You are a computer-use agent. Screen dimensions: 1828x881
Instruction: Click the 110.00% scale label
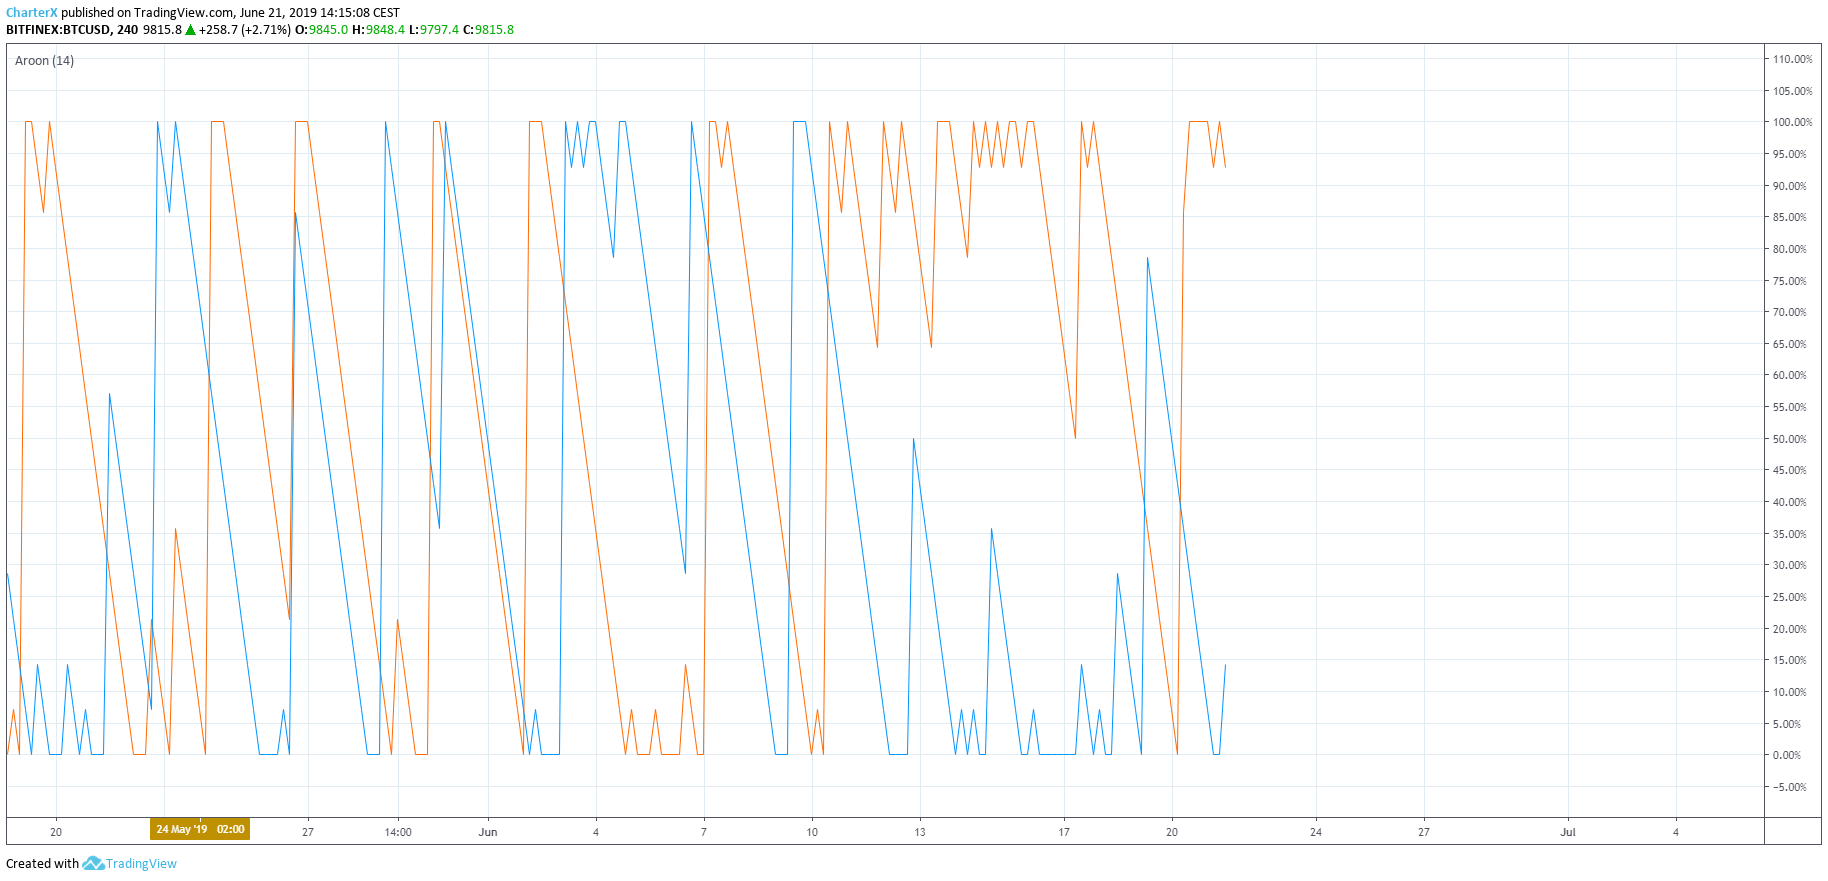(1792, 59)
